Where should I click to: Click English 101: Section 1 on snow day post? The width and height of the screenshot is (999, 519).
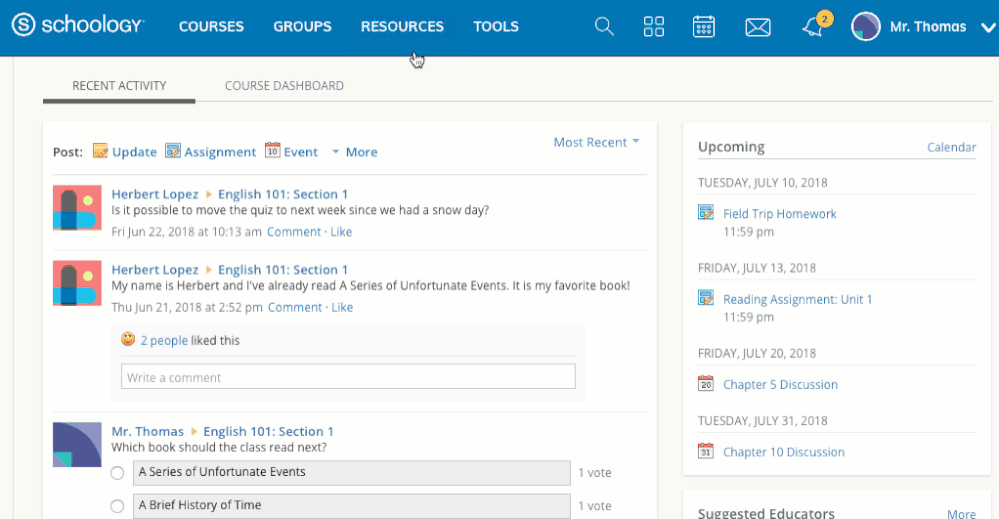(x=283, y=194)
